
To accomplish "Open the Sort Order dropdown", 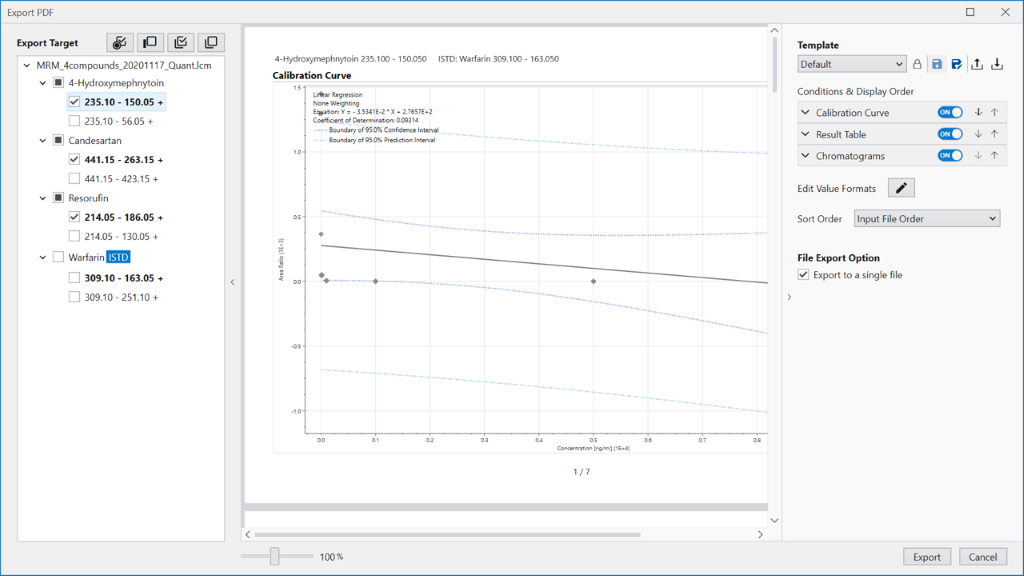I will pyautogui.click(x=926, y=219).
